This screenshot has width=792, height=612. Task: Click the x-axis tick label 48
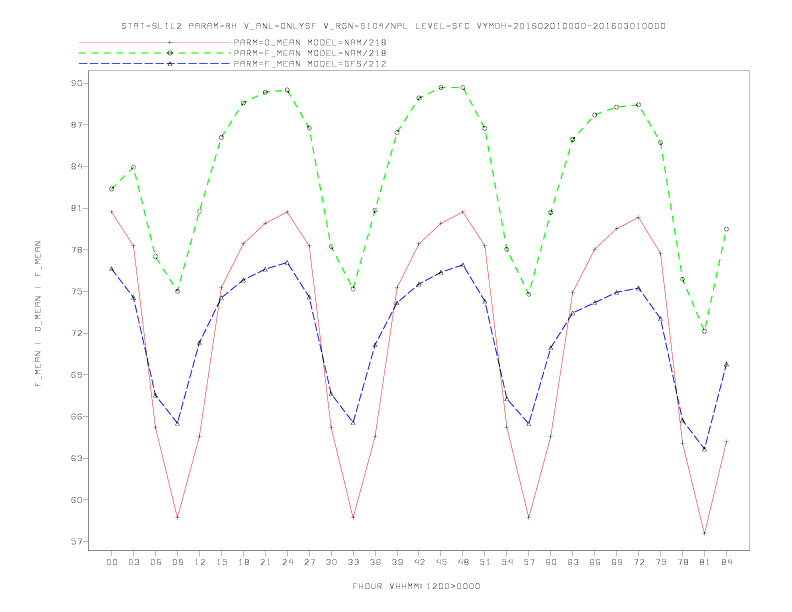(x=463, y=562)
